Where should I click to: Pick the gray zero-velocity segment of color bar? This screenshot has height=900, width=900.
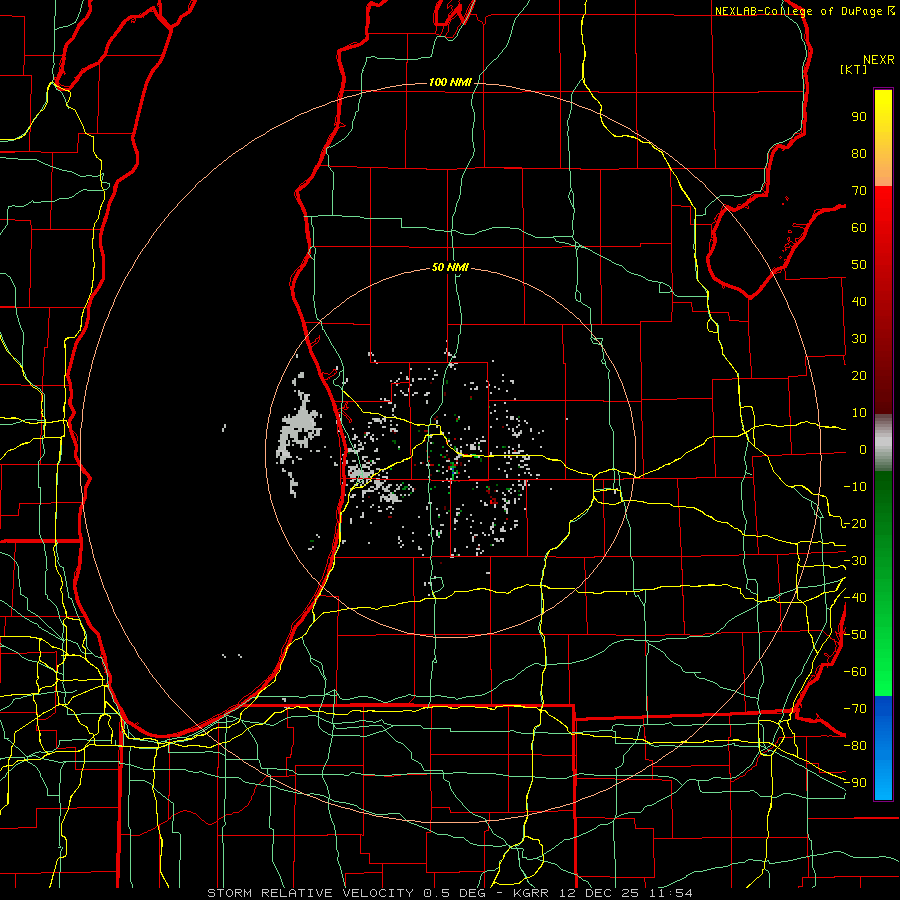pyautogui.click(x=883, y=443)
